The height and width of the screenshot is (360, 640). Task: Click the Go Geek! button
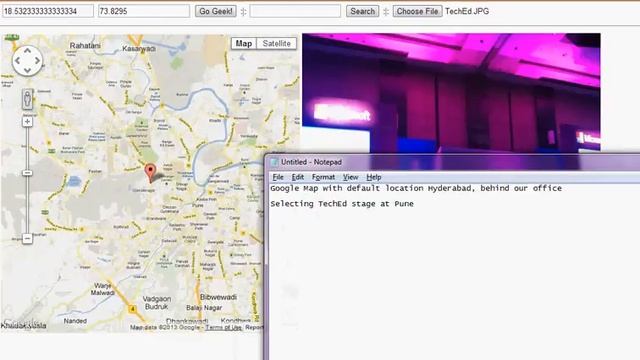(x=216, y=11)
